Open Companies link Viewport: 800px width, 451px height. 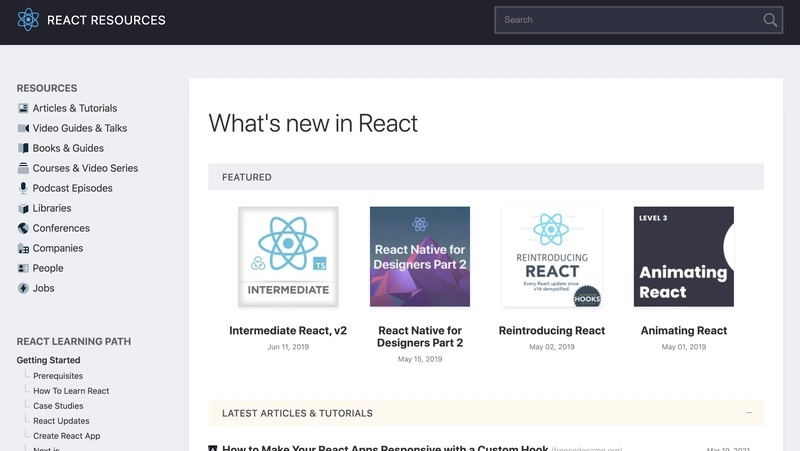(58, 248)
